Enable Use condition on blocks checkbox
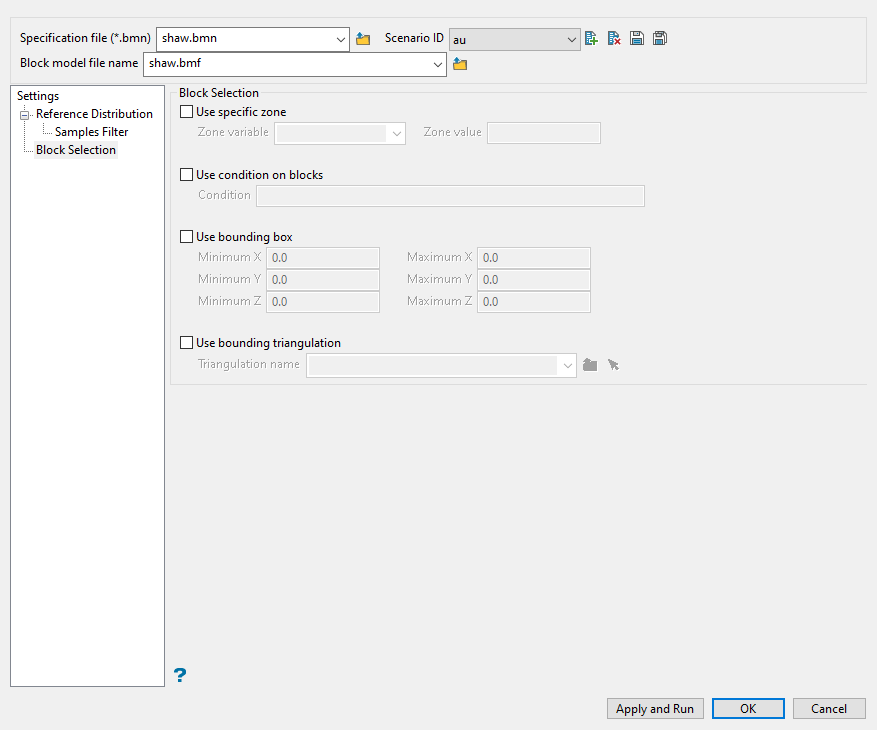 186,175
